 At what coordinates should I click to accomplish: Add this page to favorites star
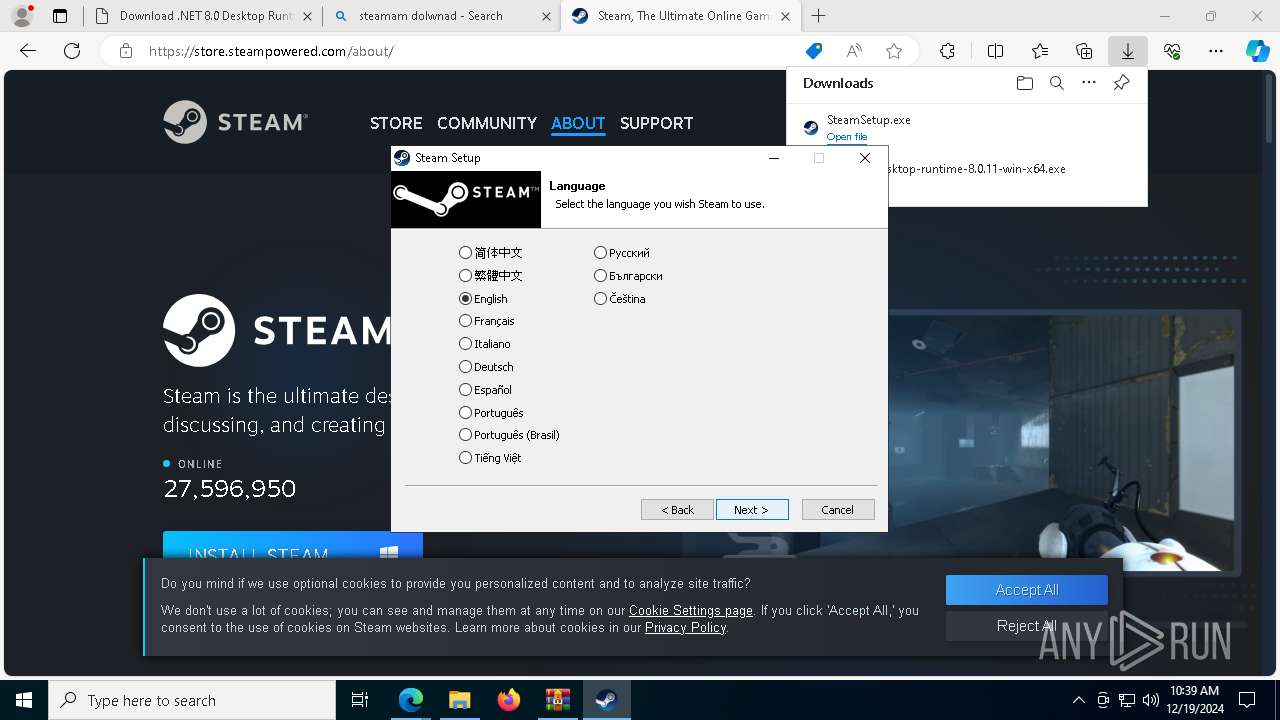coord(894,51)
